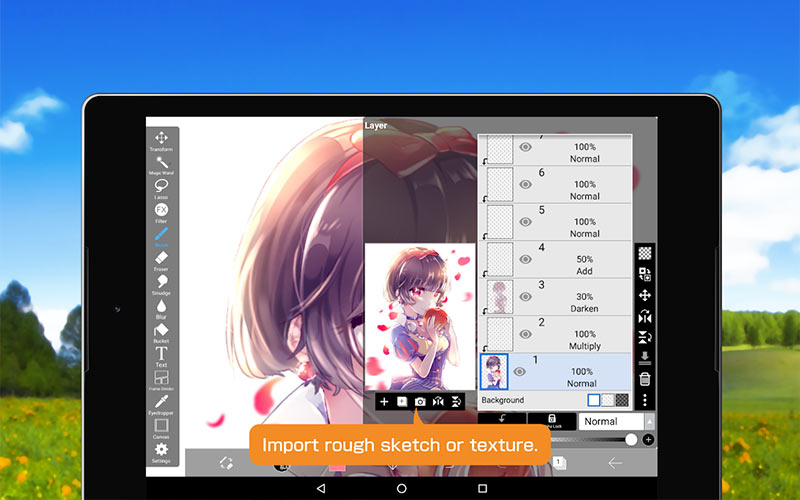The width and height of the screenshot is (800, 500).
Task: Toggle visibility of layer 5
Action: (526, 222)
